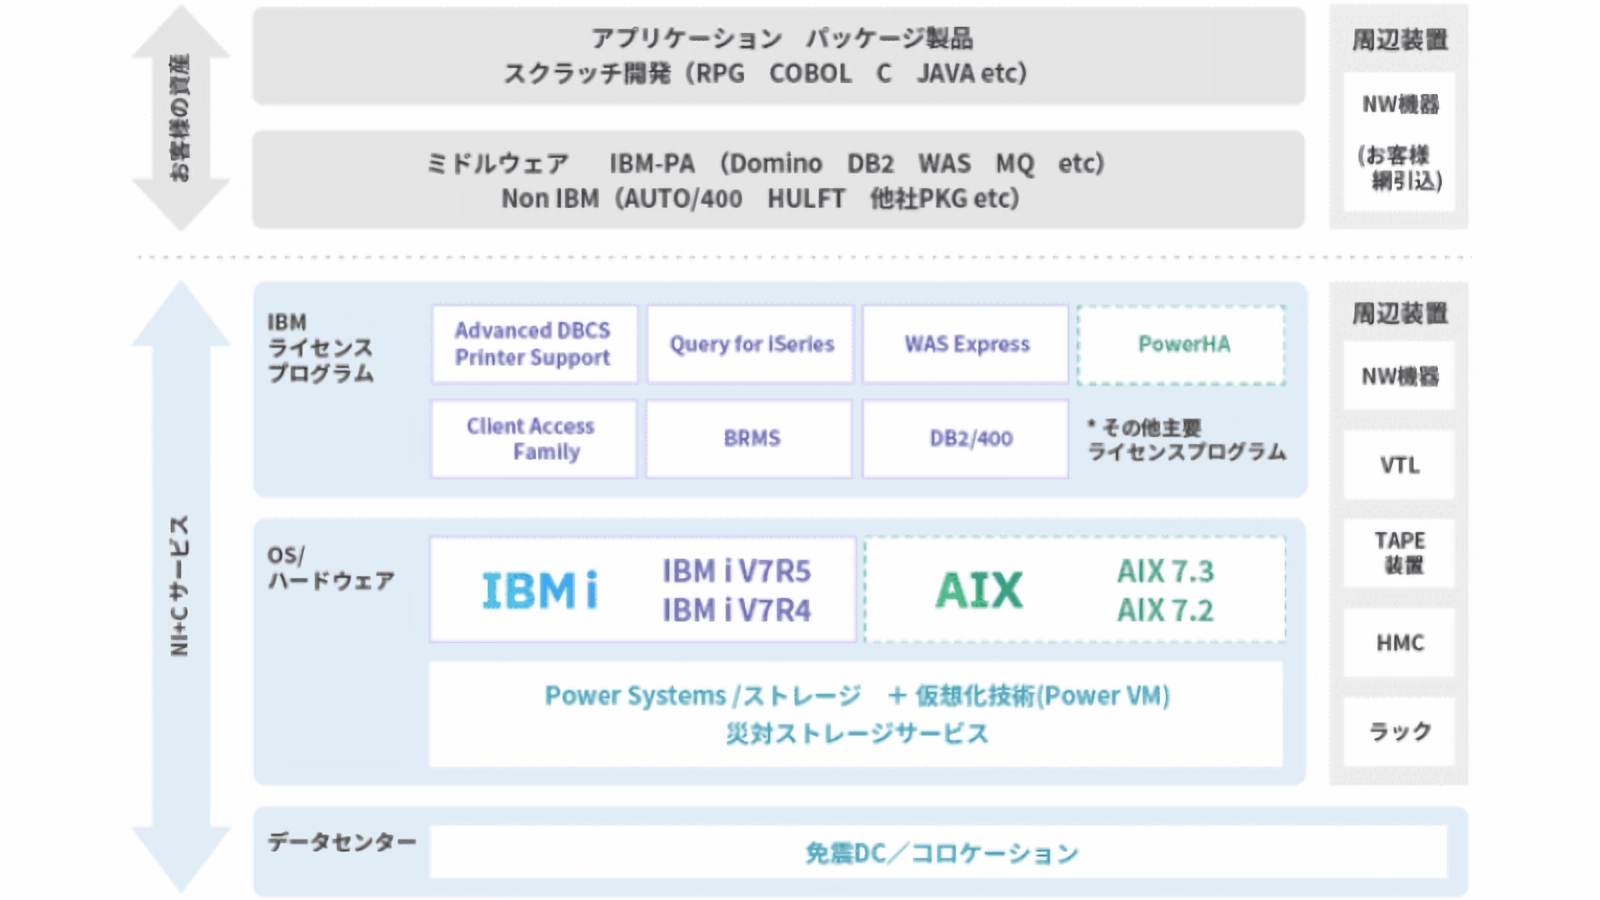Open the WAS Express item
The height and width of the screenshot is (900, 1600).
964,344
